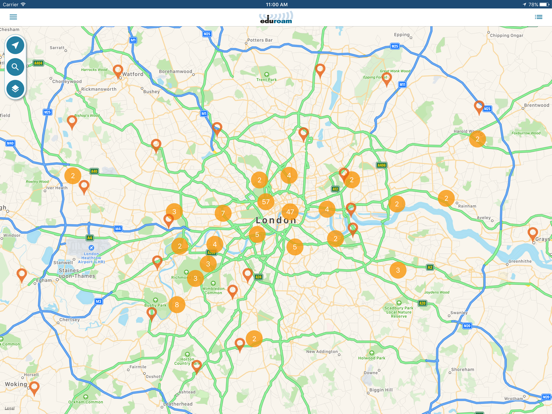The image size is (552, 414).
Task: Select cluster 2 left of New Addington
Action: click(x=254, y=339)
